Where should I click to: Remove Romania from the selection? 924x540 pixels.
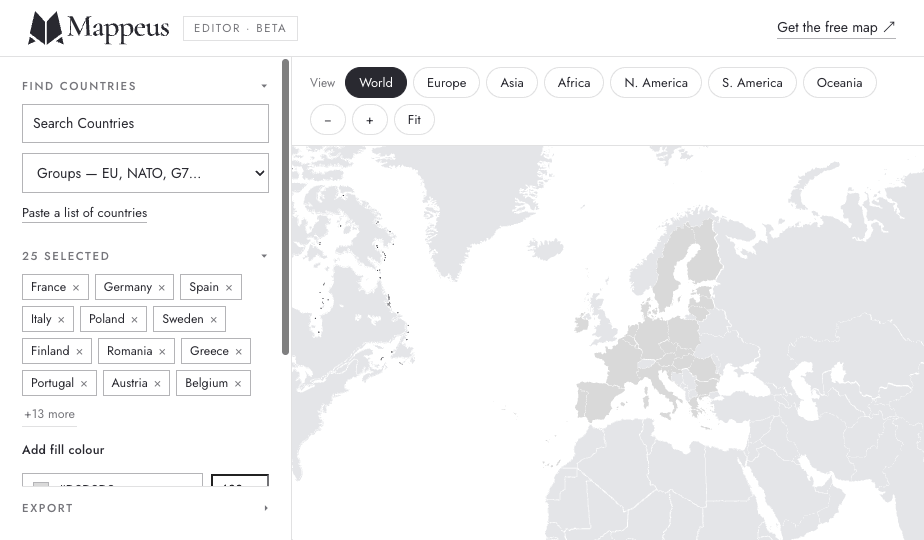pos(162,351)
